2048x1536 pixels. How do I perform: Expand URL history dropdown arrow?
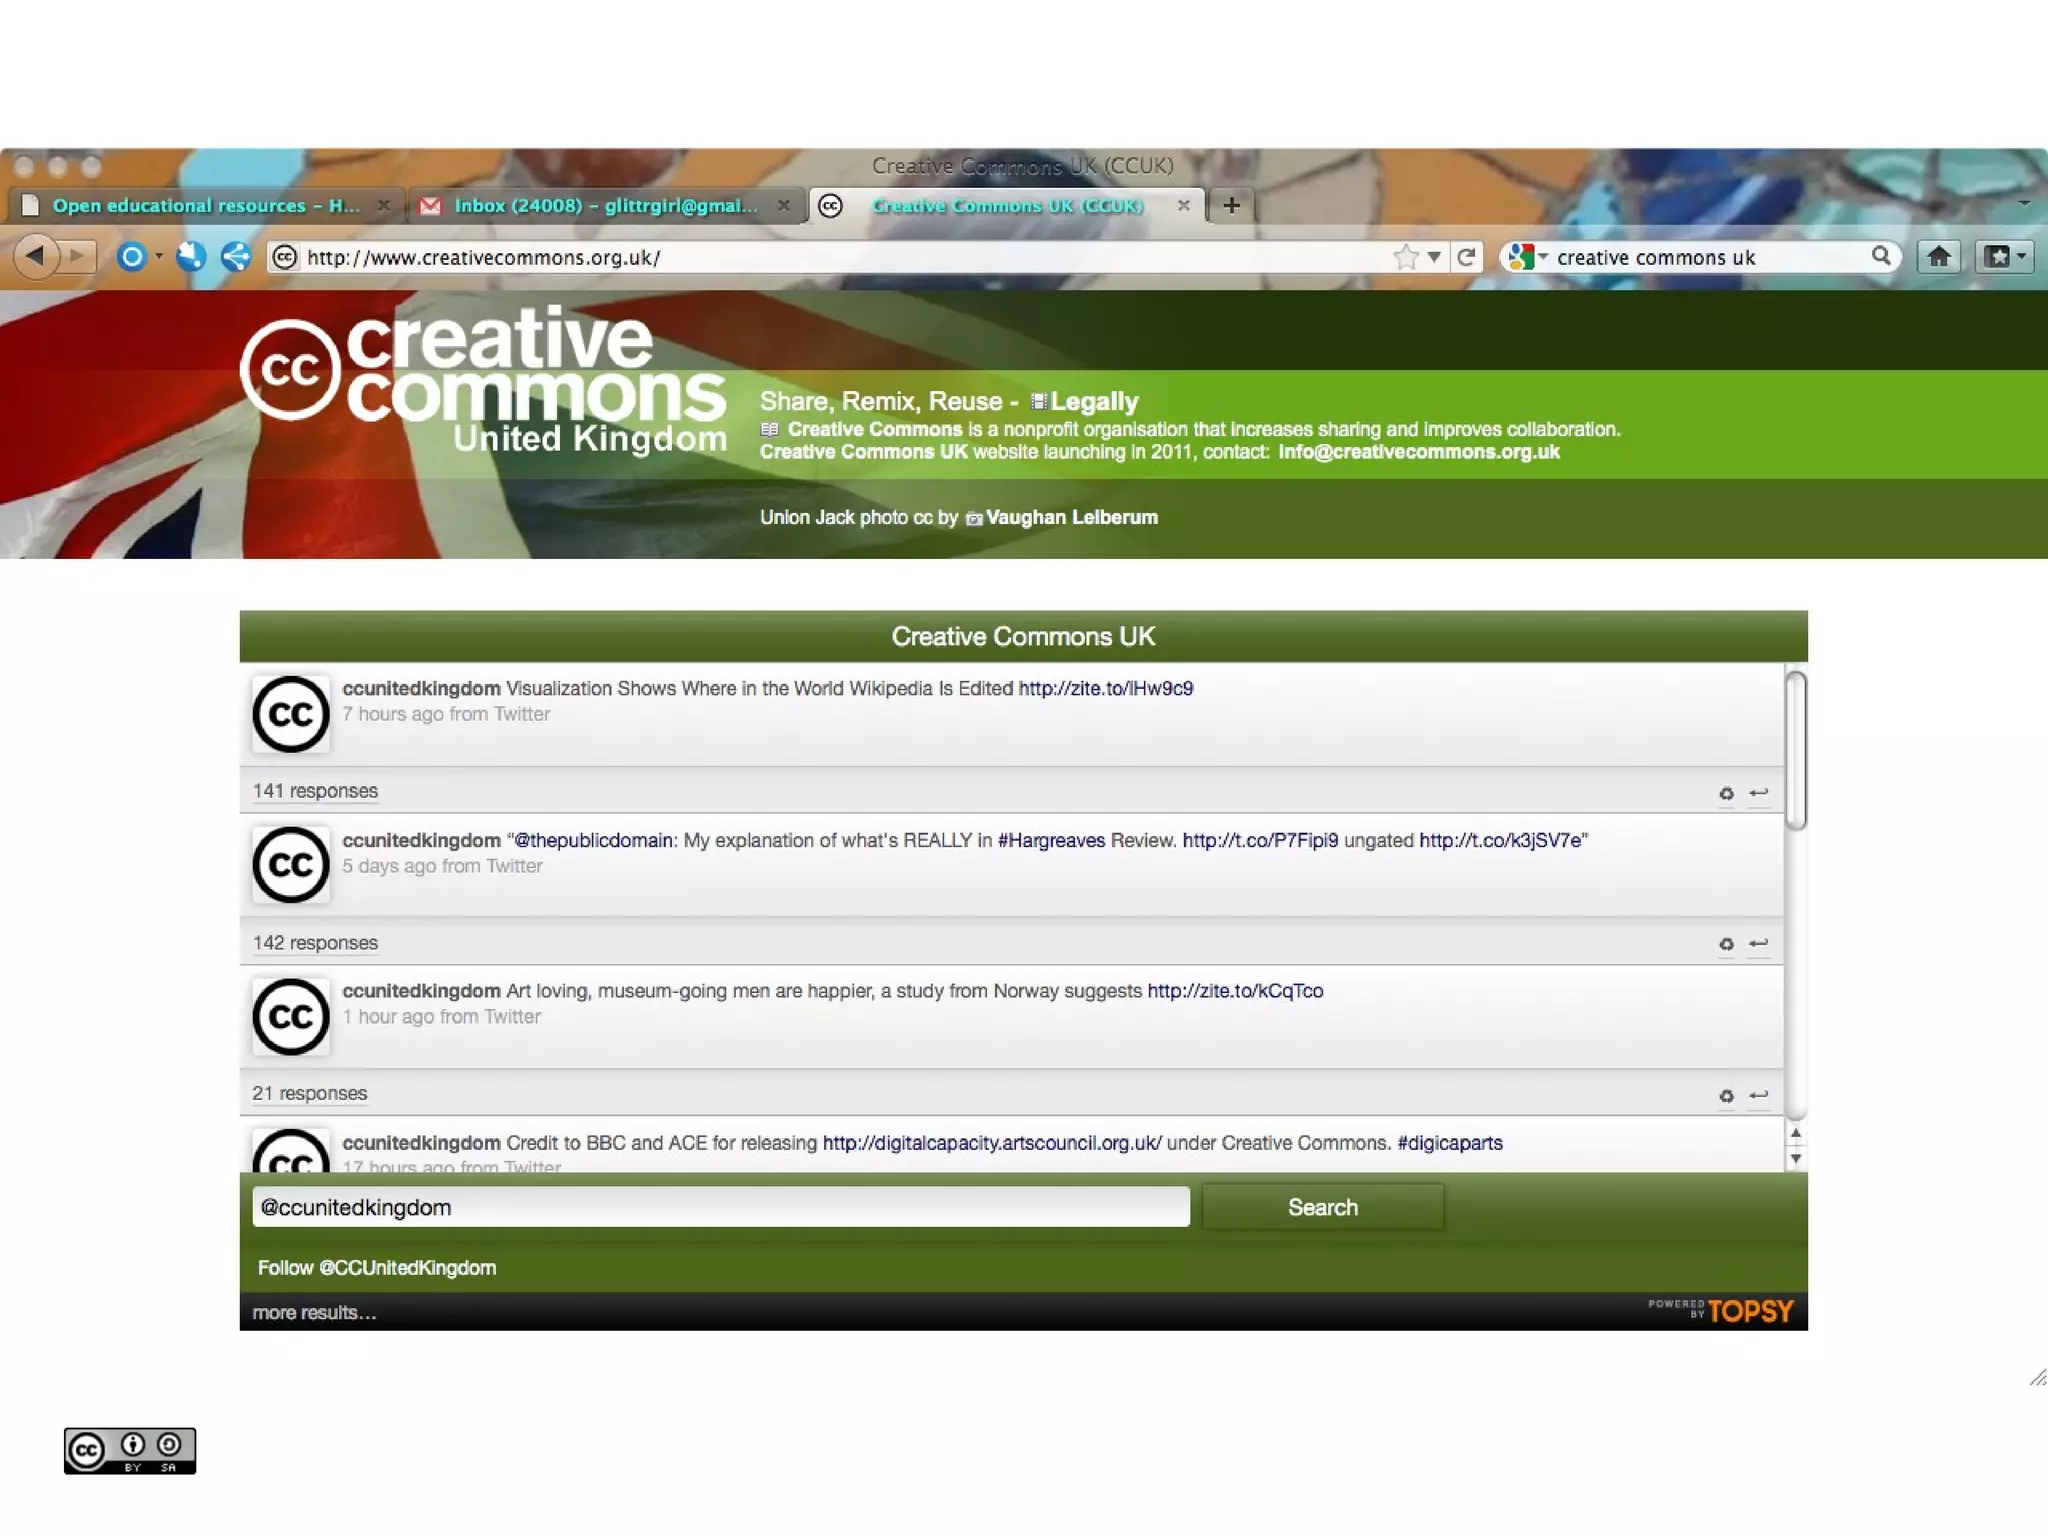[1434, 257]
